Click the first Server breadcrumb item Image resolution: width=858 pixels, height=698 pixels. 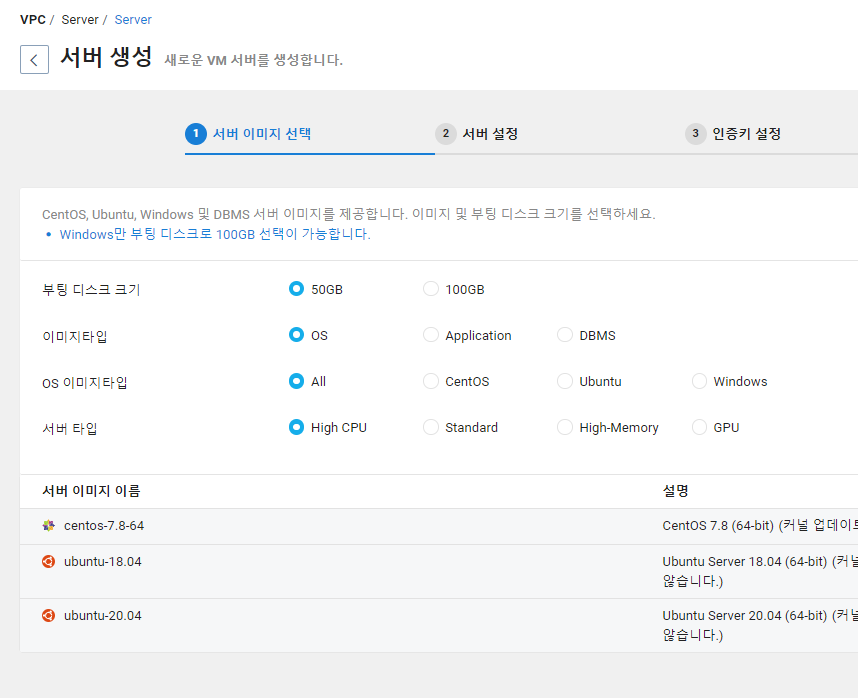coord(80,20)
